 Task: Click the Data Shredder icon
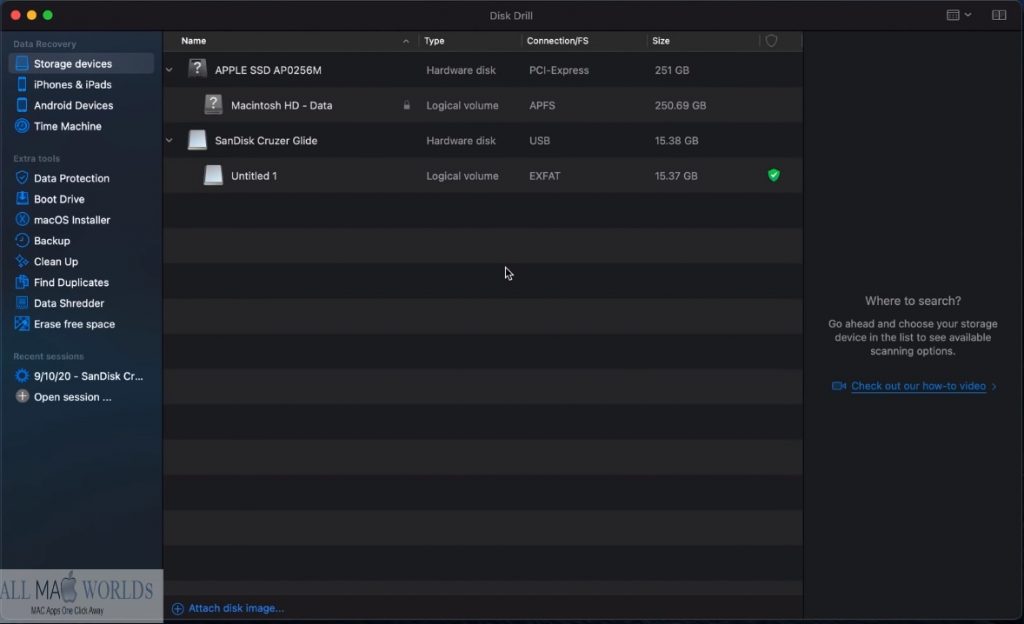[x=22, y=303]
